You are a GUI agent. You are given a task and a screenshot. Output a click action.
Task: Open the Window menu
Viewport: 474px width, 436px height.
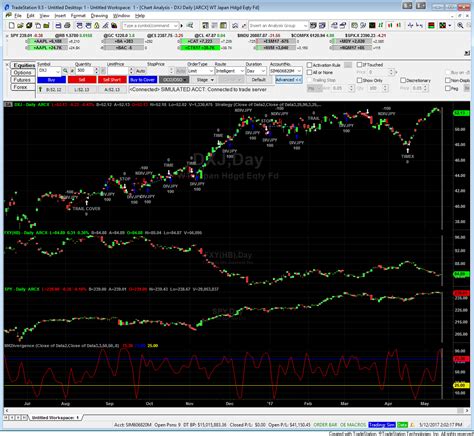[121, 16]
